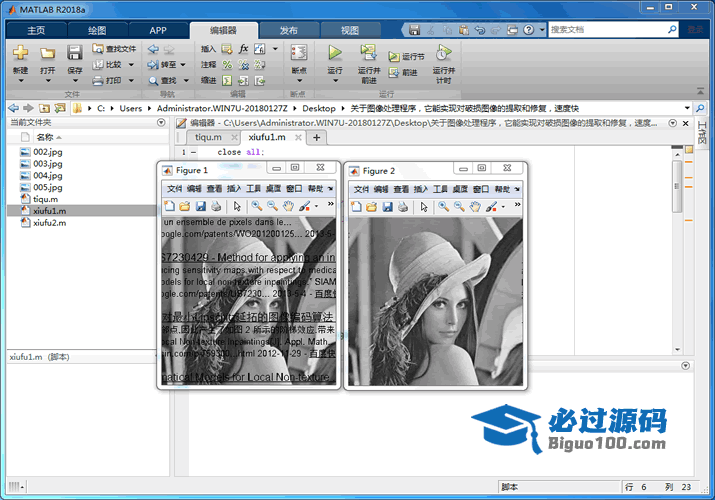
Task: Select the pan hand tool in Figure 1
Action: pos(288,206)
